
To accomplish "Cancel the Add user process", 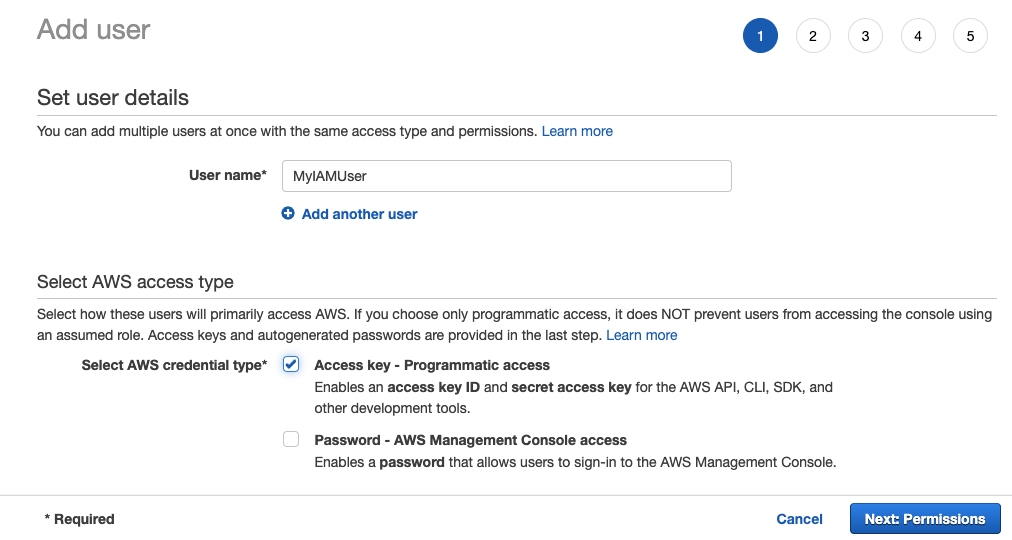I will [x=799, y=519].
